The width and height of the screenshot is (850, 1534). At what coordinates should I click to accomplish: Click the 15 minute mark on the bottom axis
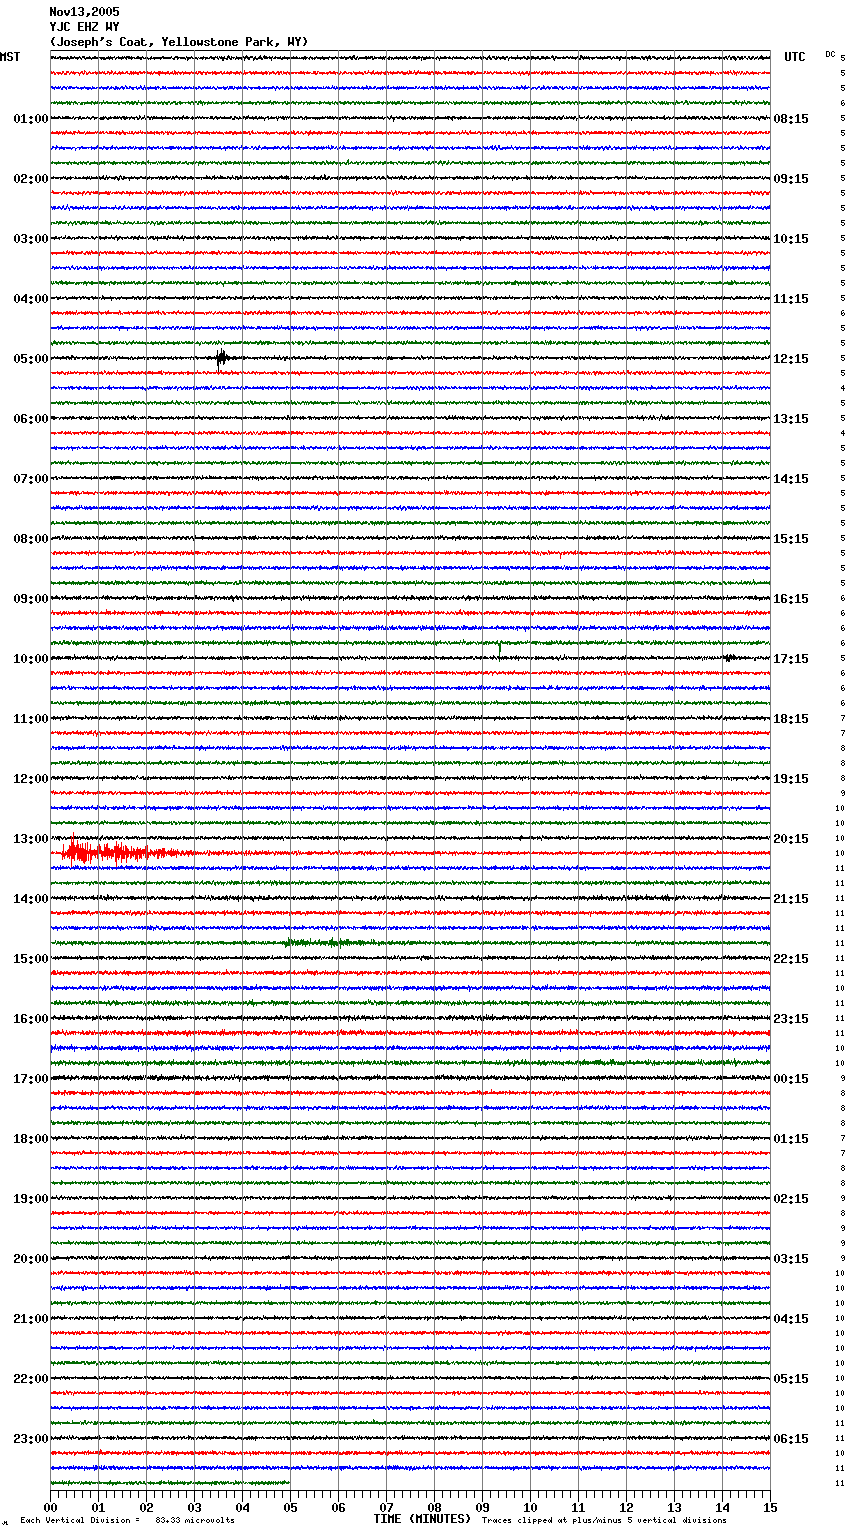pos(770,1507)
